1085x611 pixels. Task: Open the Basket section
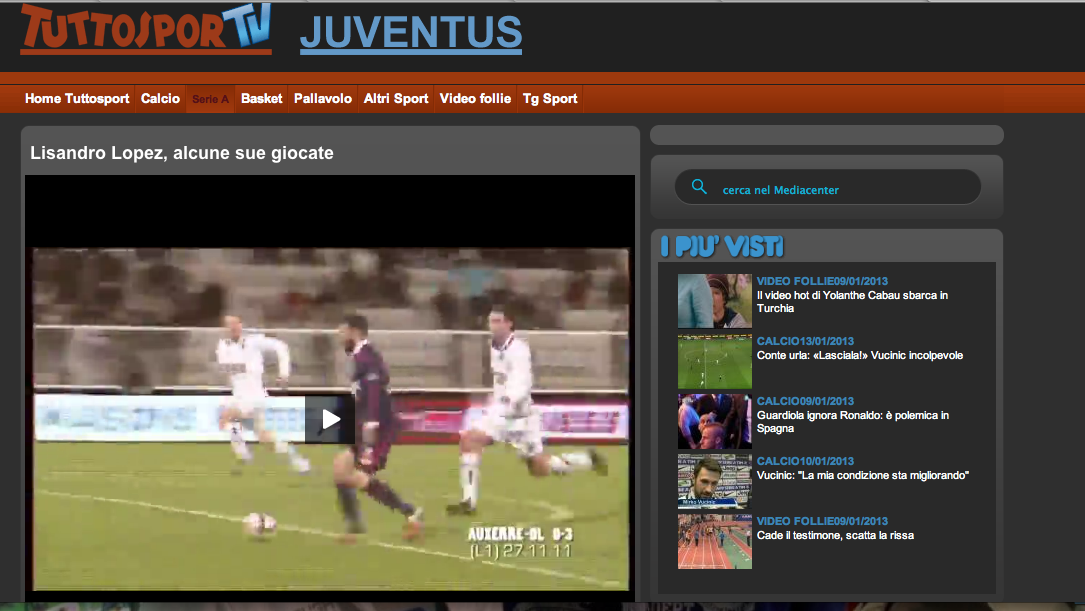261,99
